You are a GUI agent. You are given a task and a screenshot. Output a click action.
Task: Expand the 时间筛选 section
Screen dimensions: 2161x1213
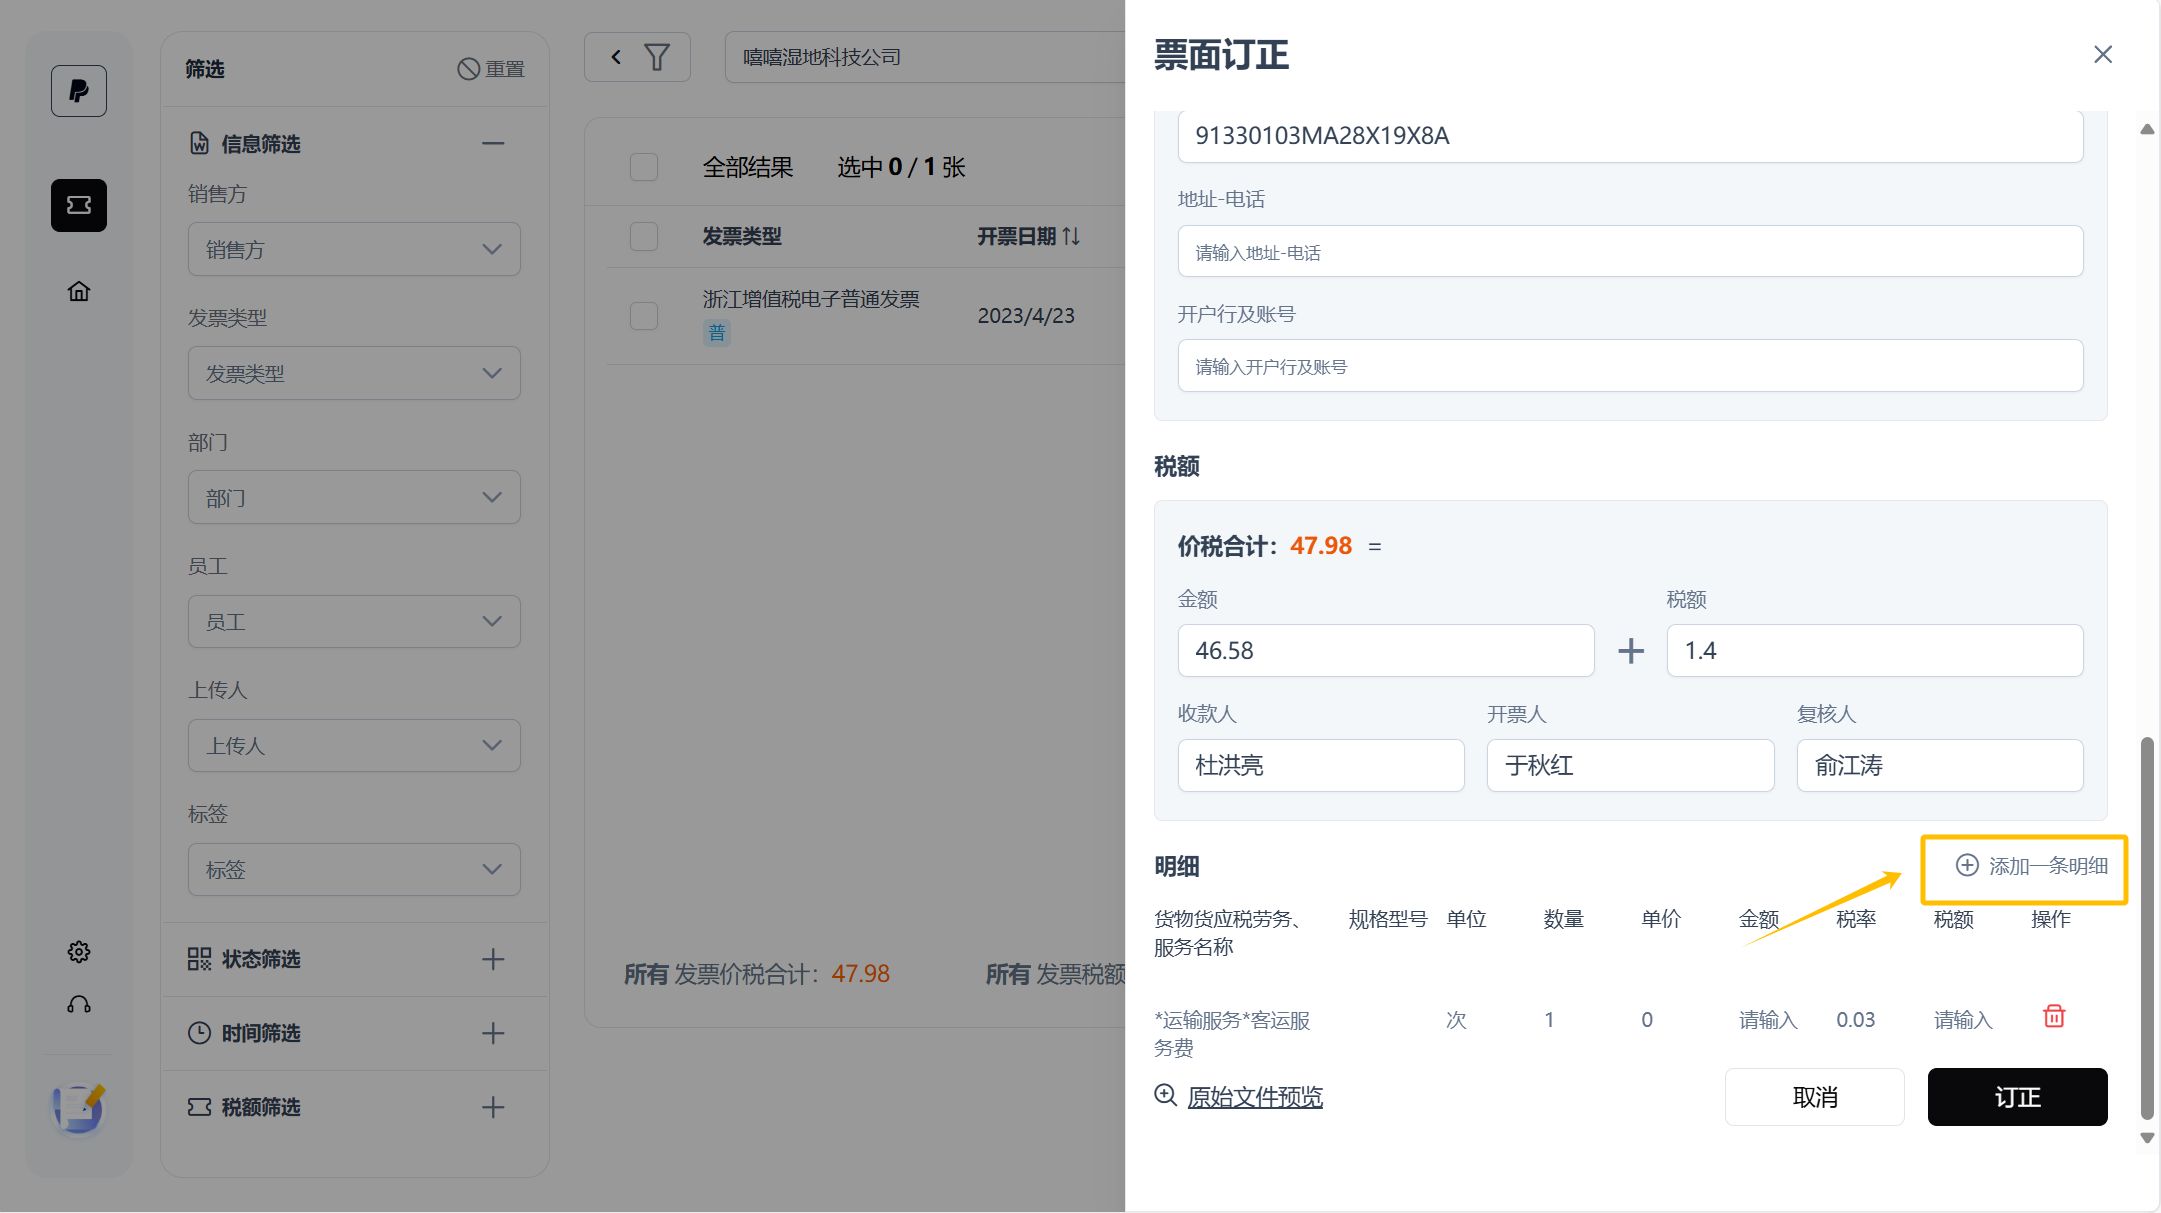[493, 1033]
